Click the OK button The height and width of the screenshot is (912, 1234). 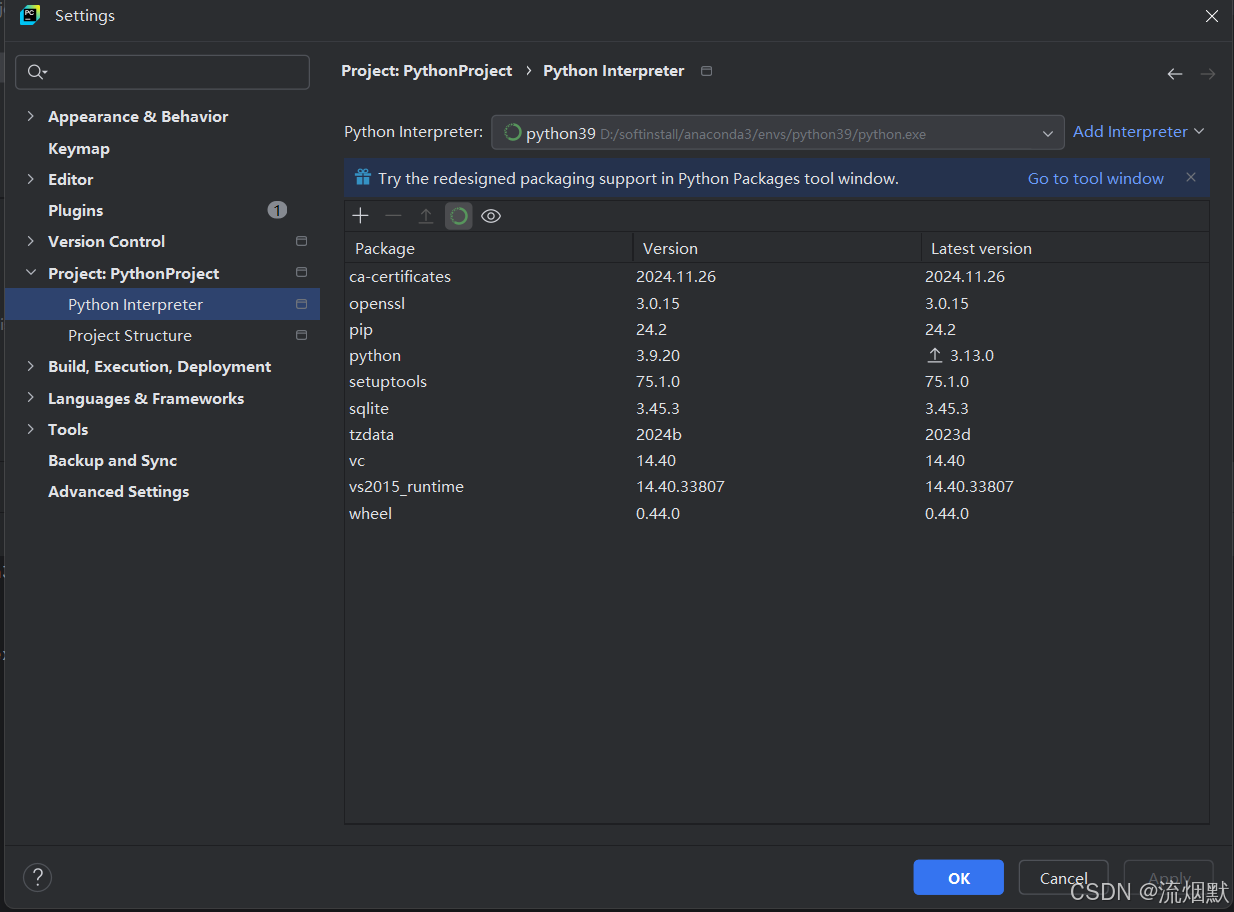[958, 877]
